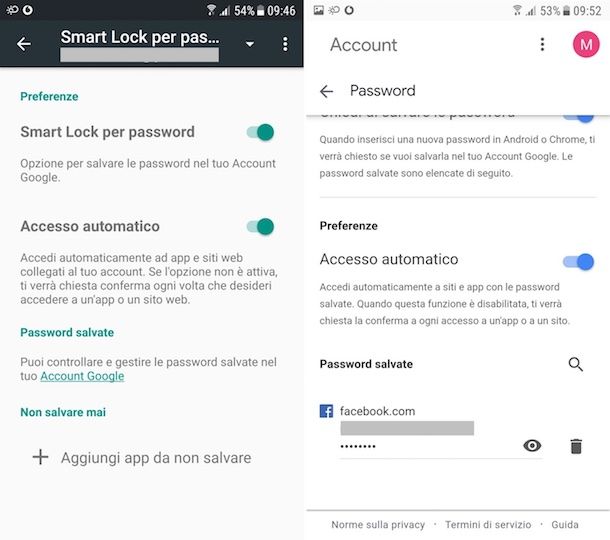Select Aggiungi app da non salvare
Viewport: 610px width, 540px height.
pos(156,458)
